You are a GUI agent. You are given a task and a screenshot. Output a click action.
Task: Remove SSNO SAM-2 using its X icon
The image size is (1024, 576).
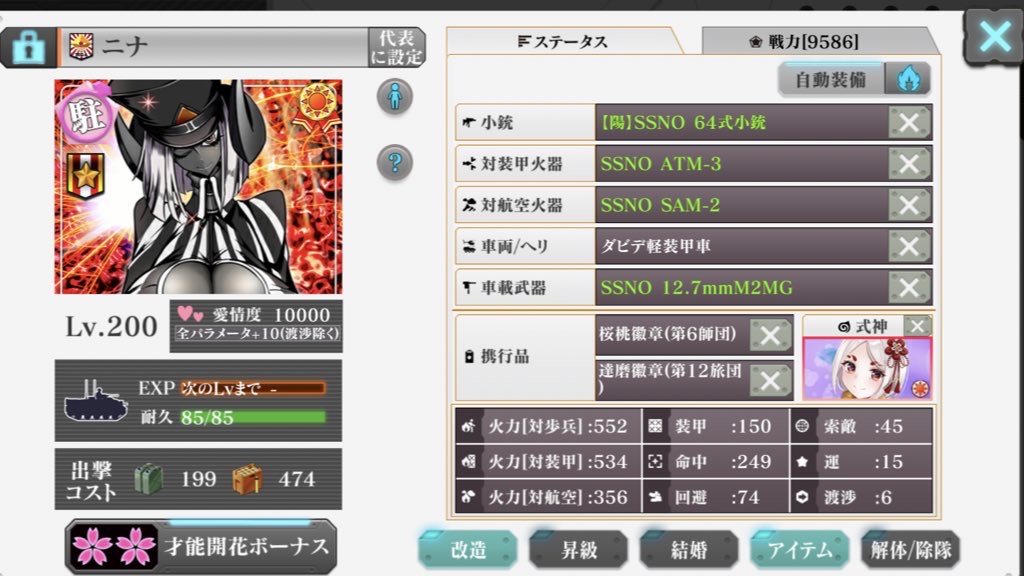click(x=908, y=205)
